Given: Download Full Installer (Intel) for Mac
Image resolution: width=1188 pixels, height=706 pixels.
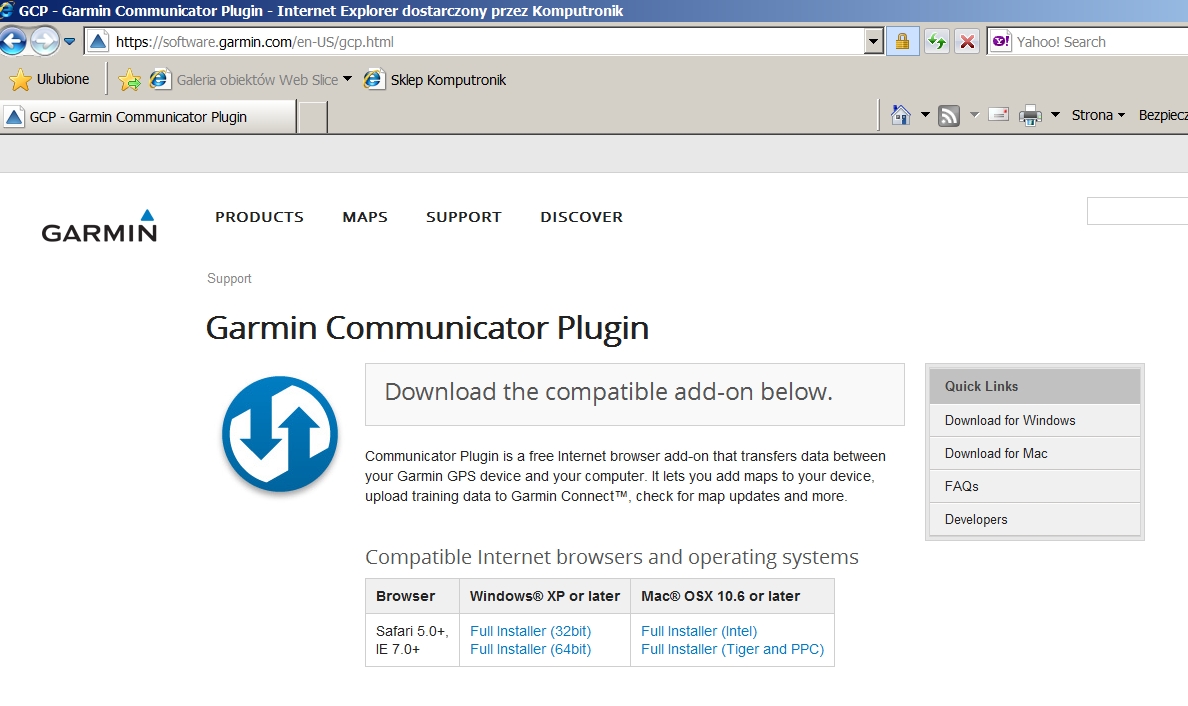Looking at the screenshot, I should 699,631.
